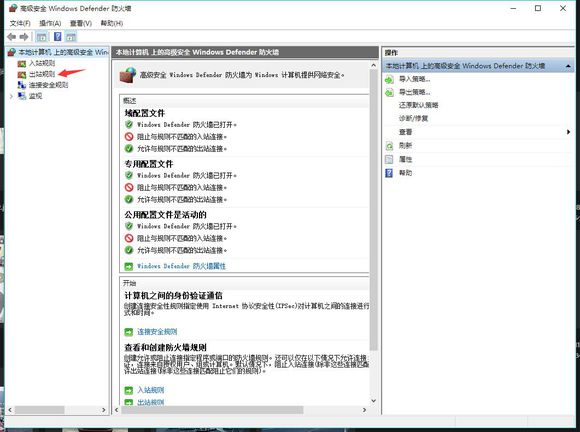580x432 pixels.
Task: Click the blue Help toolbar icon
Action: (x=58, y=37)
